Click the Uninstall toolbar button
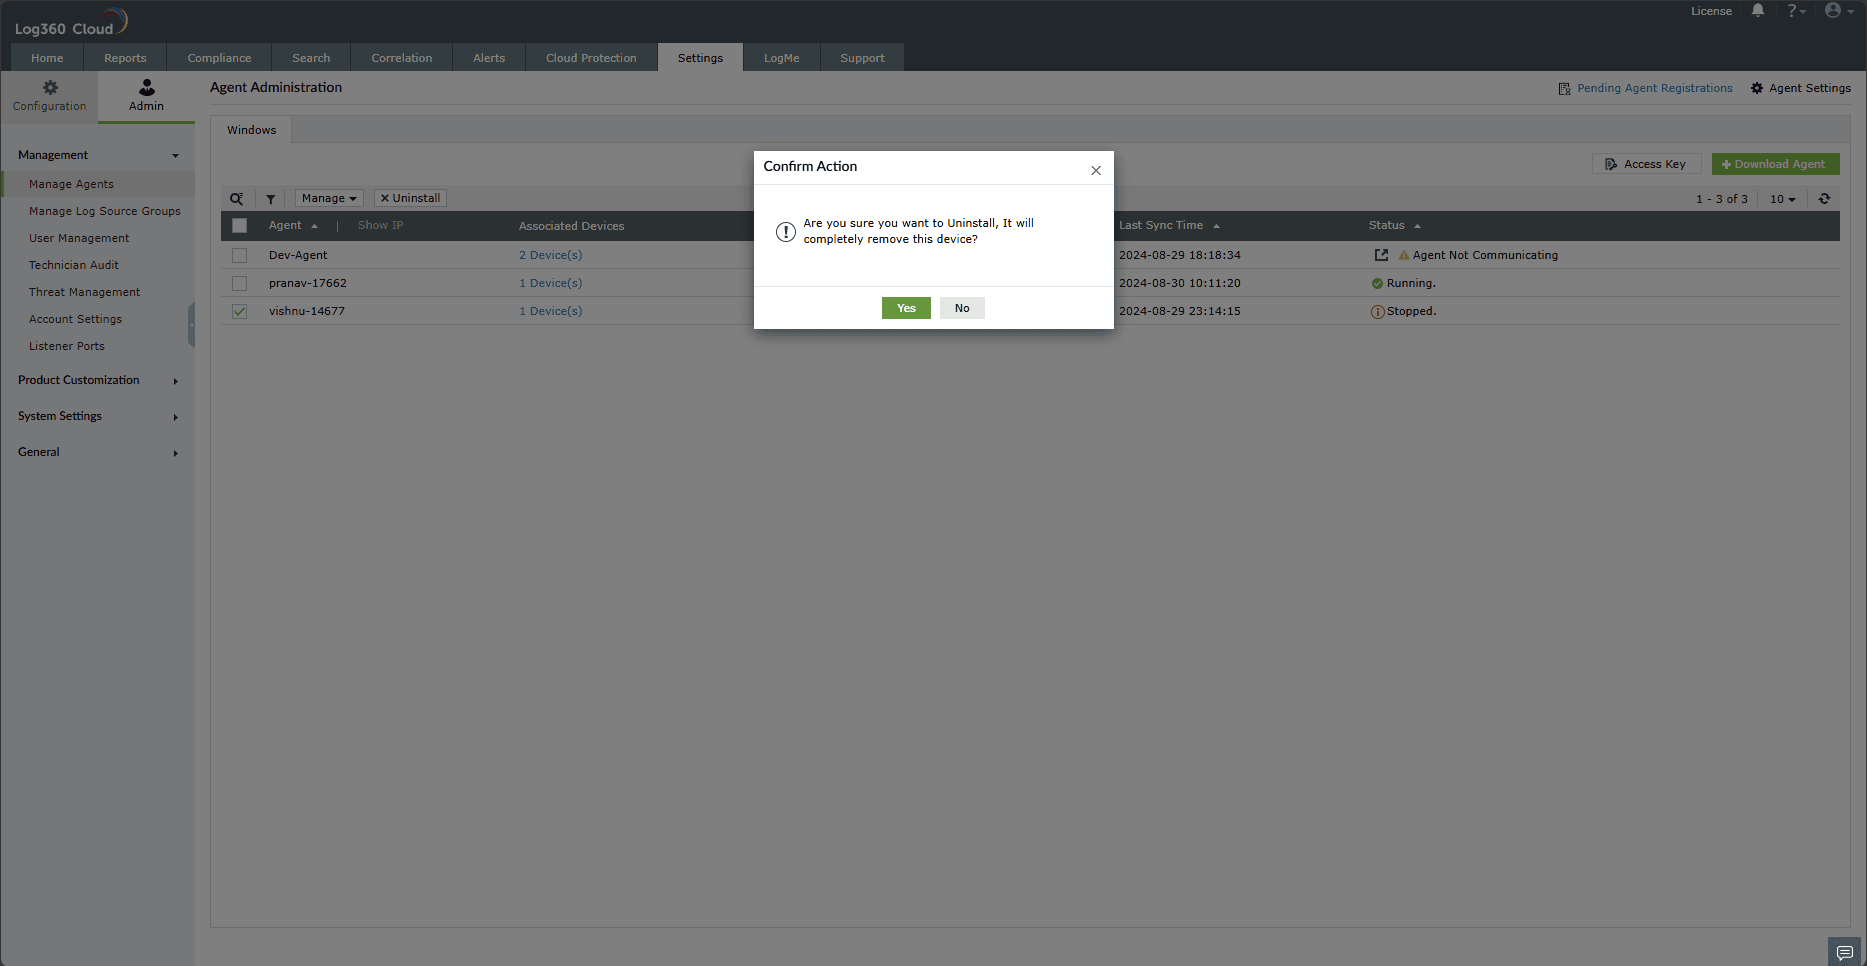 tap(410, 198)
